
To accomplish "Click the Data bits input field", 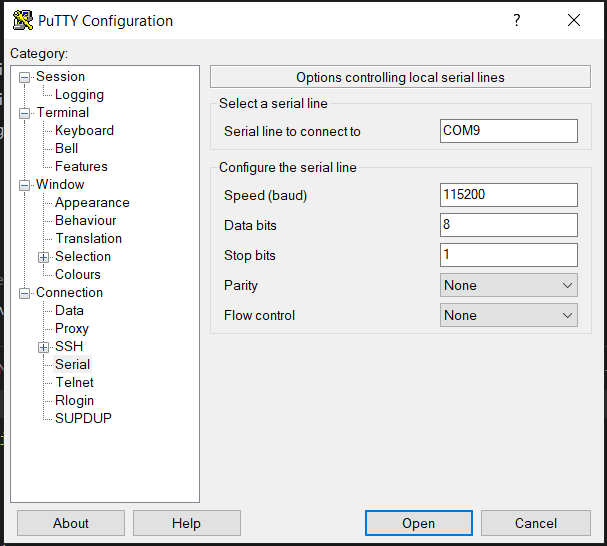I will click(x=509, y=225).
